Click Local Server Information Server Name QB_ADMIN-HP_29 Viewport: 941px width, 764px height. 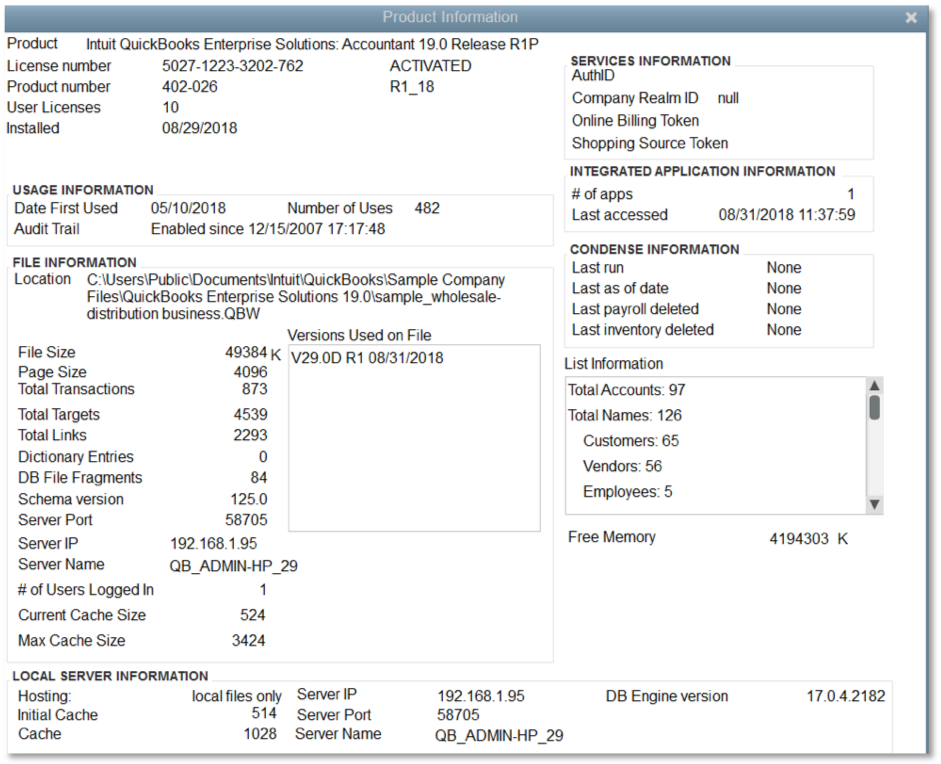499,736
